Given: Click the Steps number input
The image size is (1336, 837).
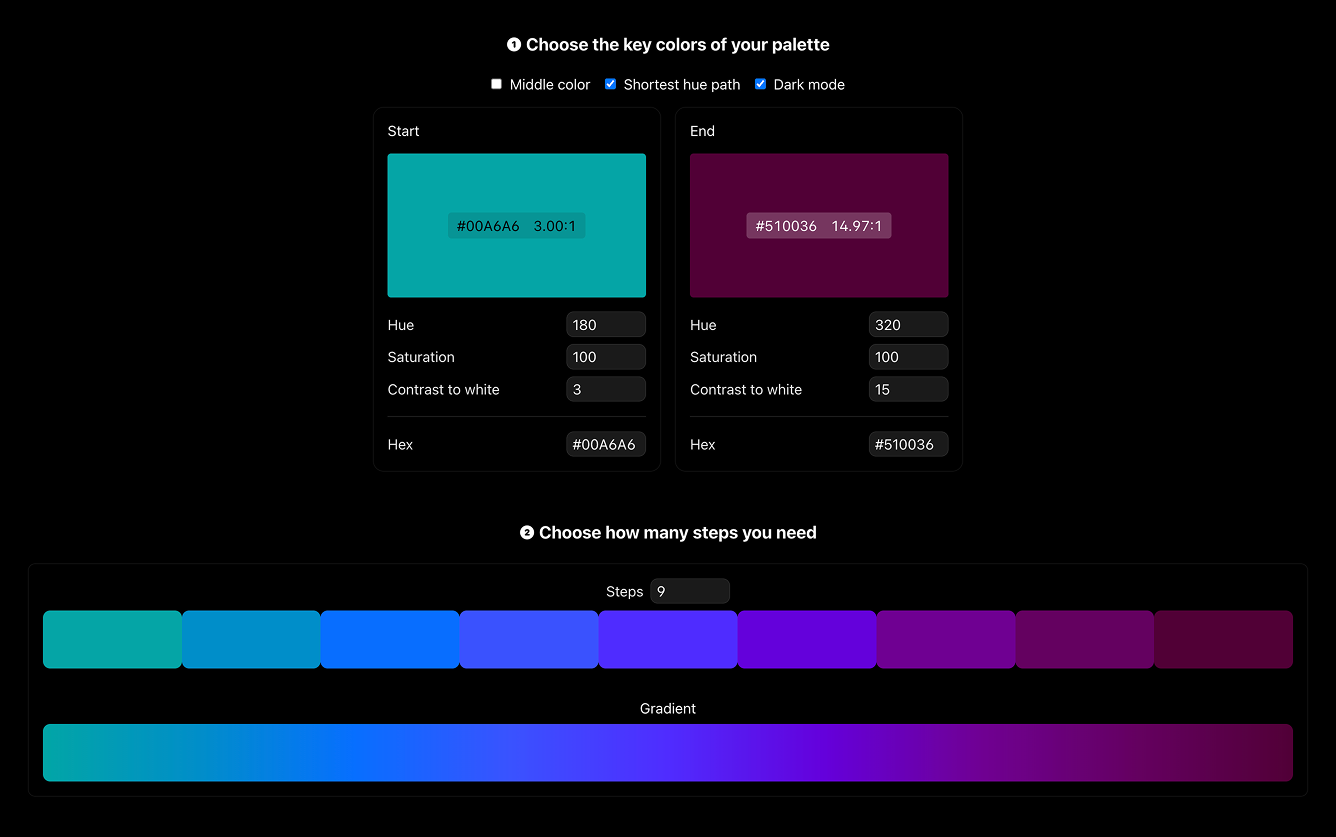Looking at the screenshot, I should [x=689, y=591].
